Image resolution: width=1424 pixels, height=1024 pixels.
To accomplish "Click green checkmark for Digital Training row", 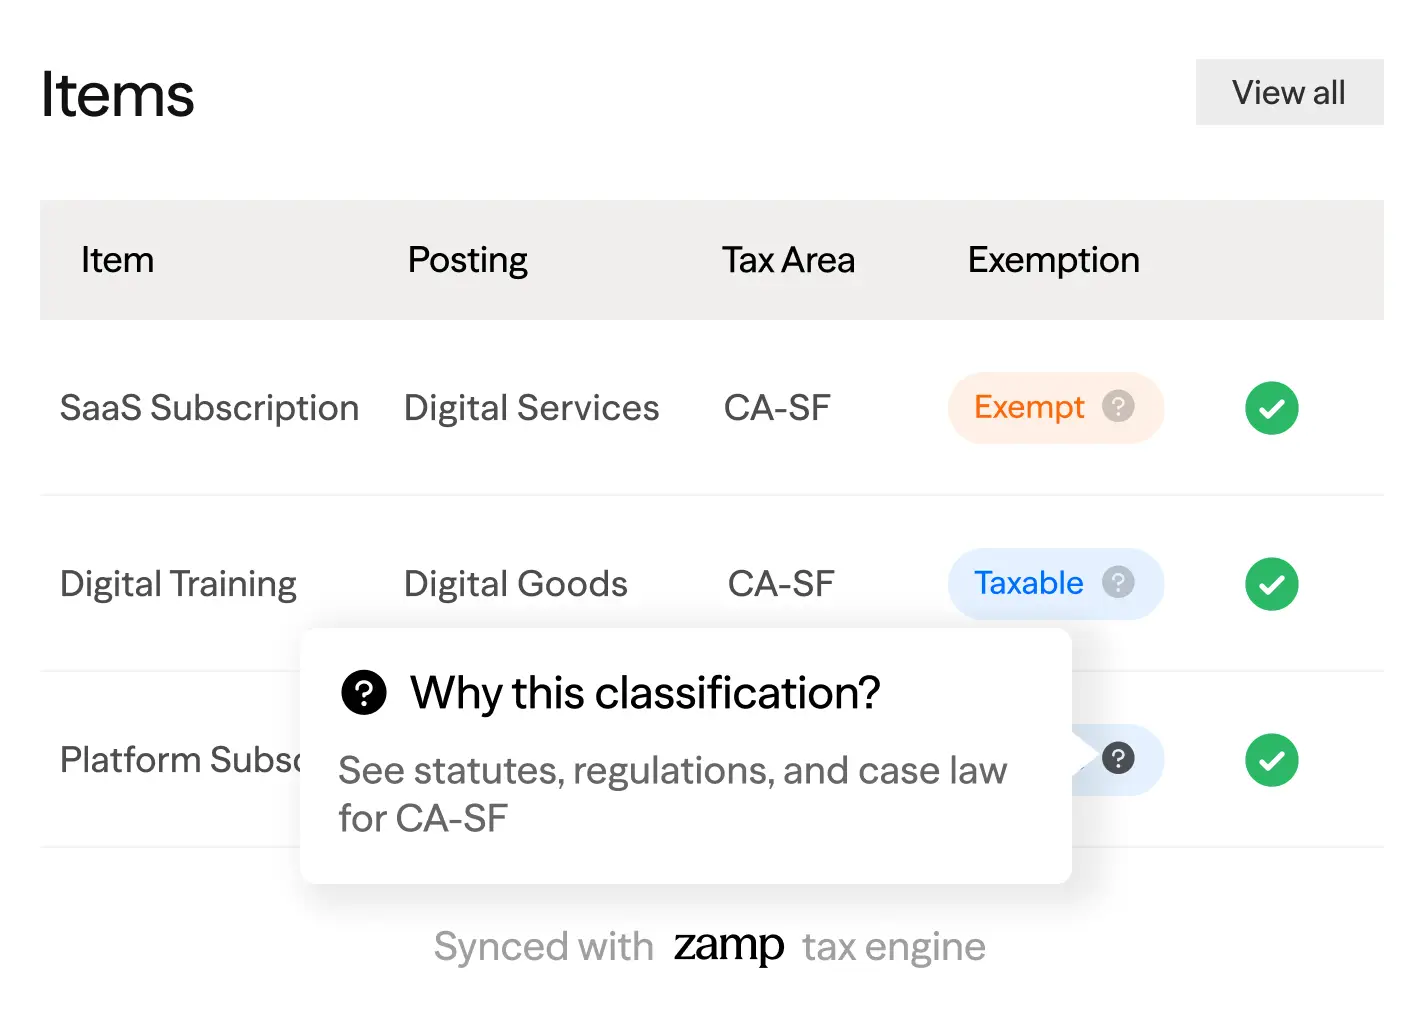I will (x=1271, y=584).
